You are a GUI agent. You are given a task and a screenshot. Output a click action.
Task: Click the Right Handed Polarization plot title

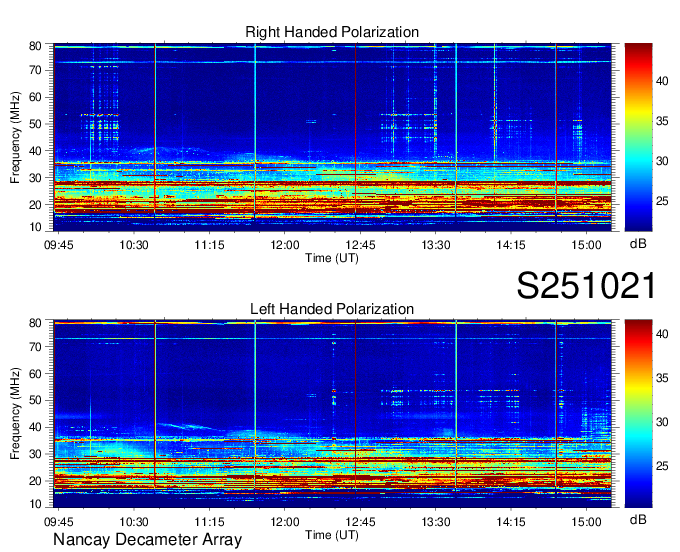click(x=332, y=32)
